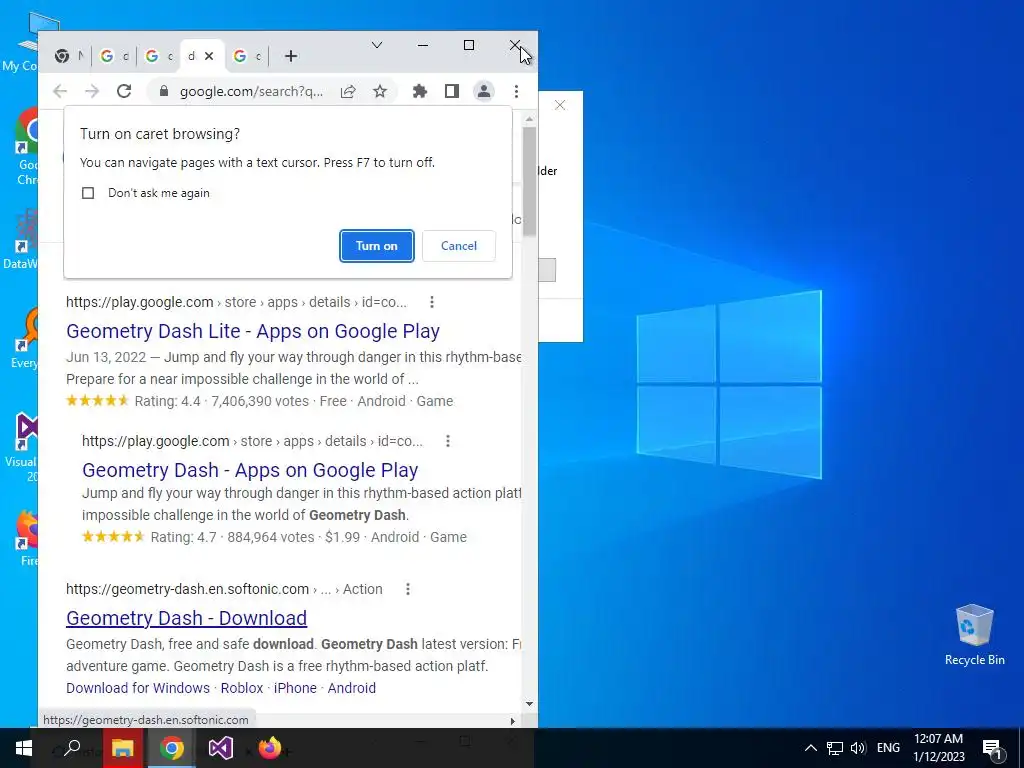Open the volume speaker tray icon
The height and width of the screenshot is (768, 1024).
[x=858, y=748]
